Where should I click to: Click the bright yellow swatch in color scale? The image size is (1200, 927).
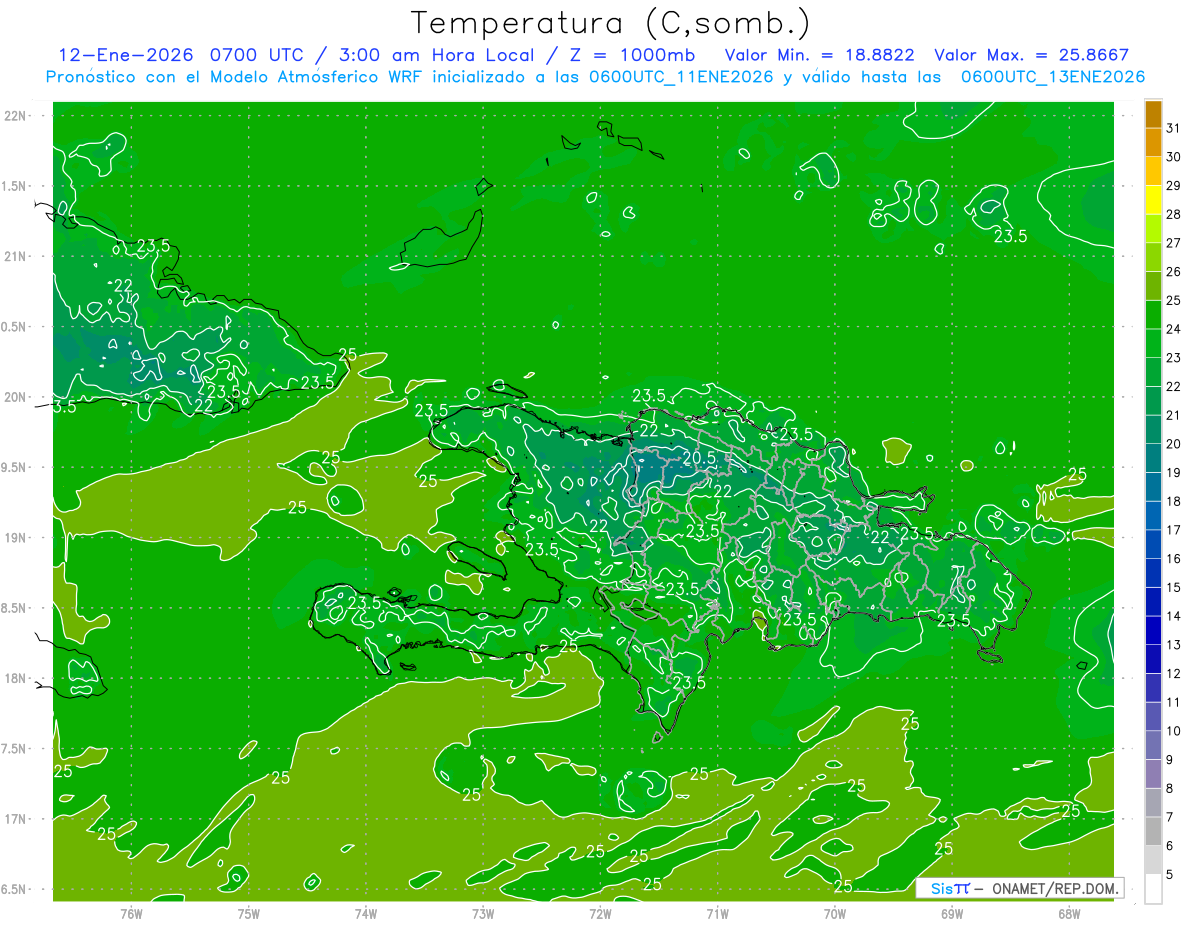click(1153, 214)
